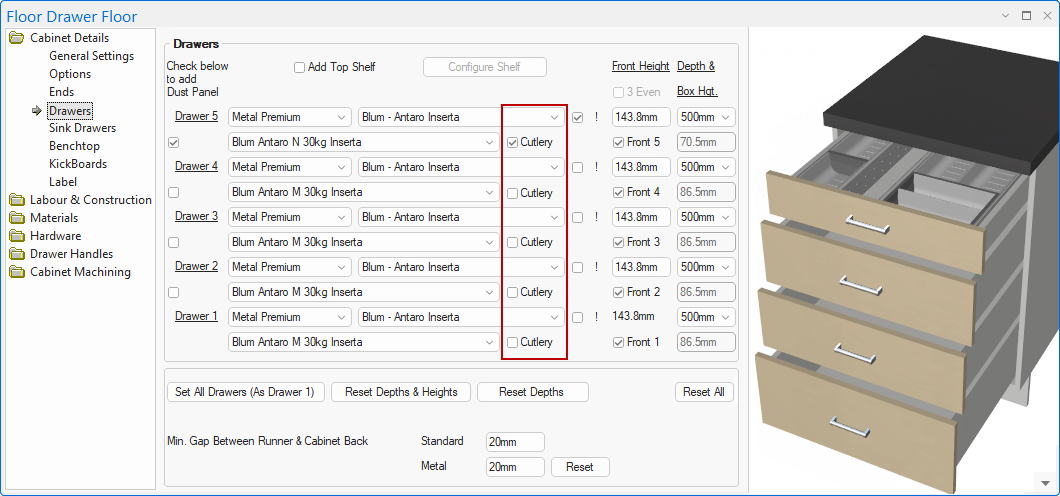This screenshot has width=1060, height=496.
Task: Open the Label page
Action: 63,182
